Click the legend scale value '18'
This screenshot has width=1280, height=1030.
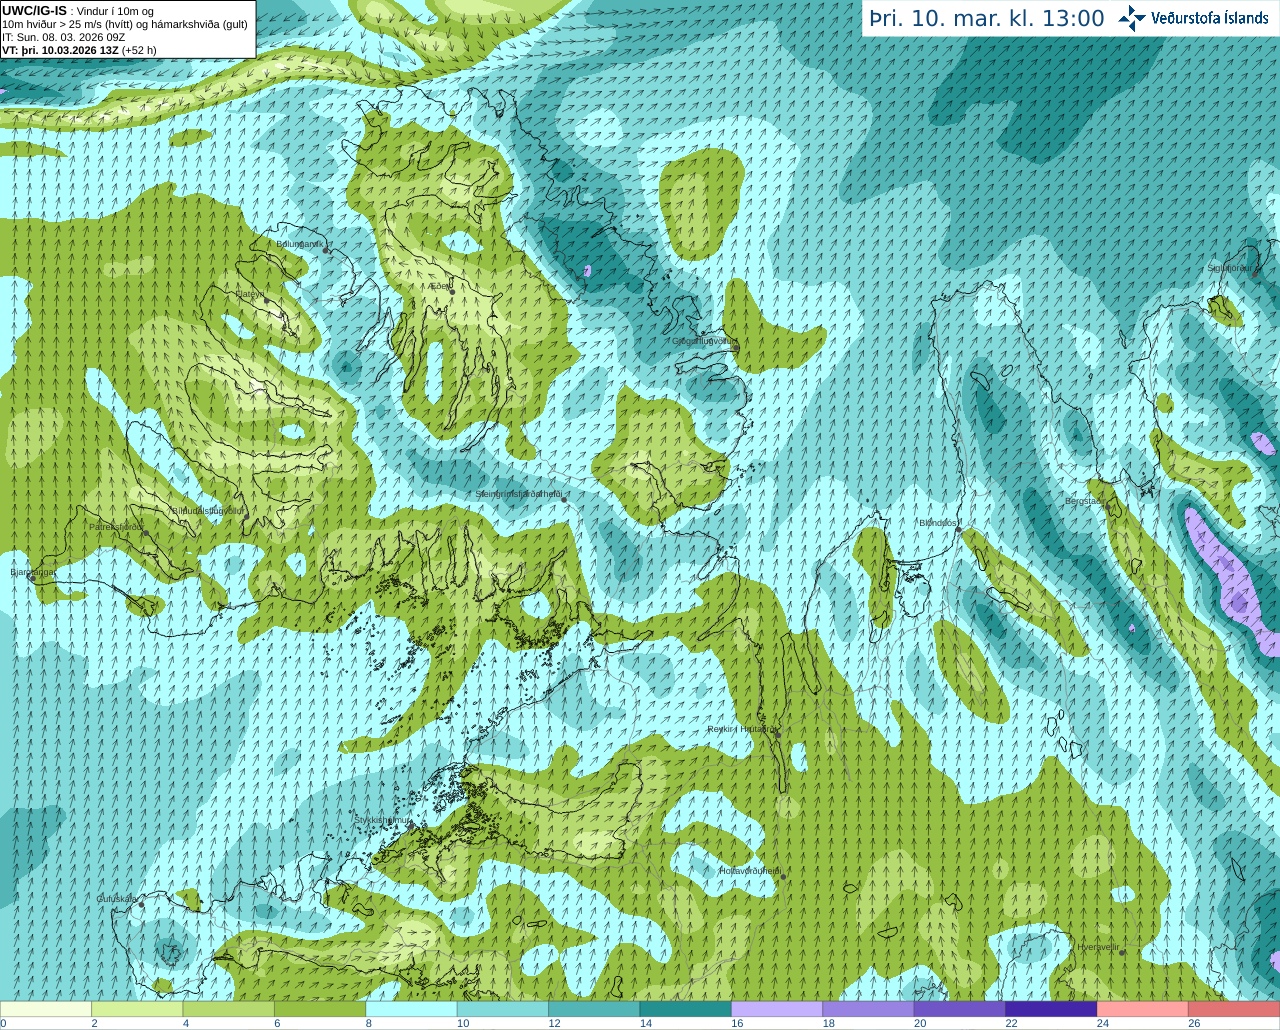click(829, 1023)
